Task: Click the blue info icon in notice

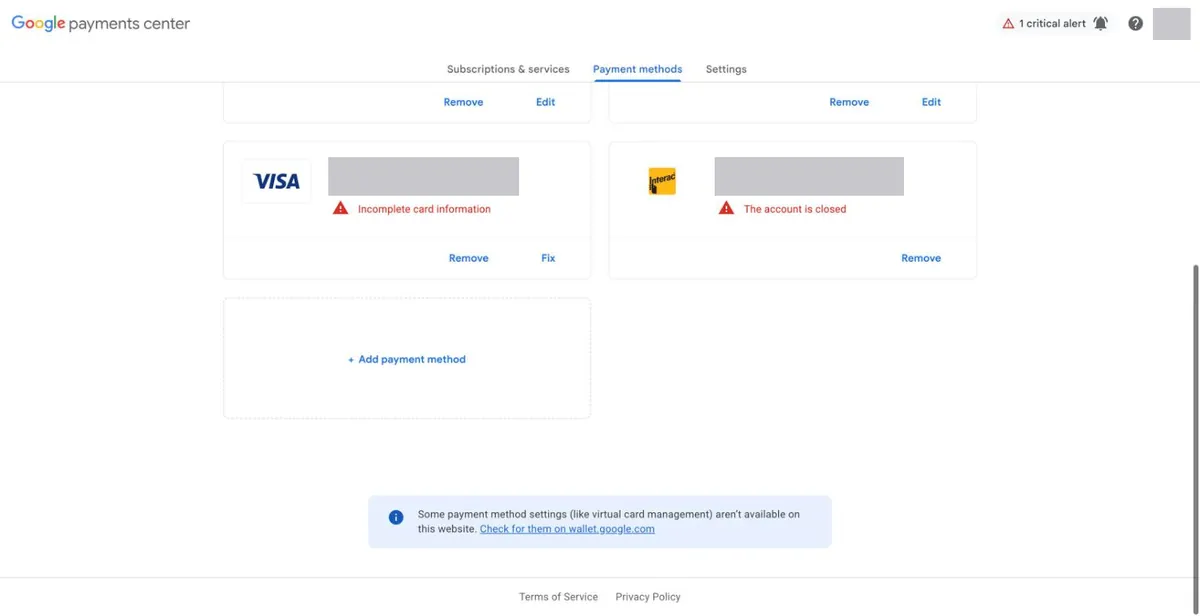Action: coord(396,517)
